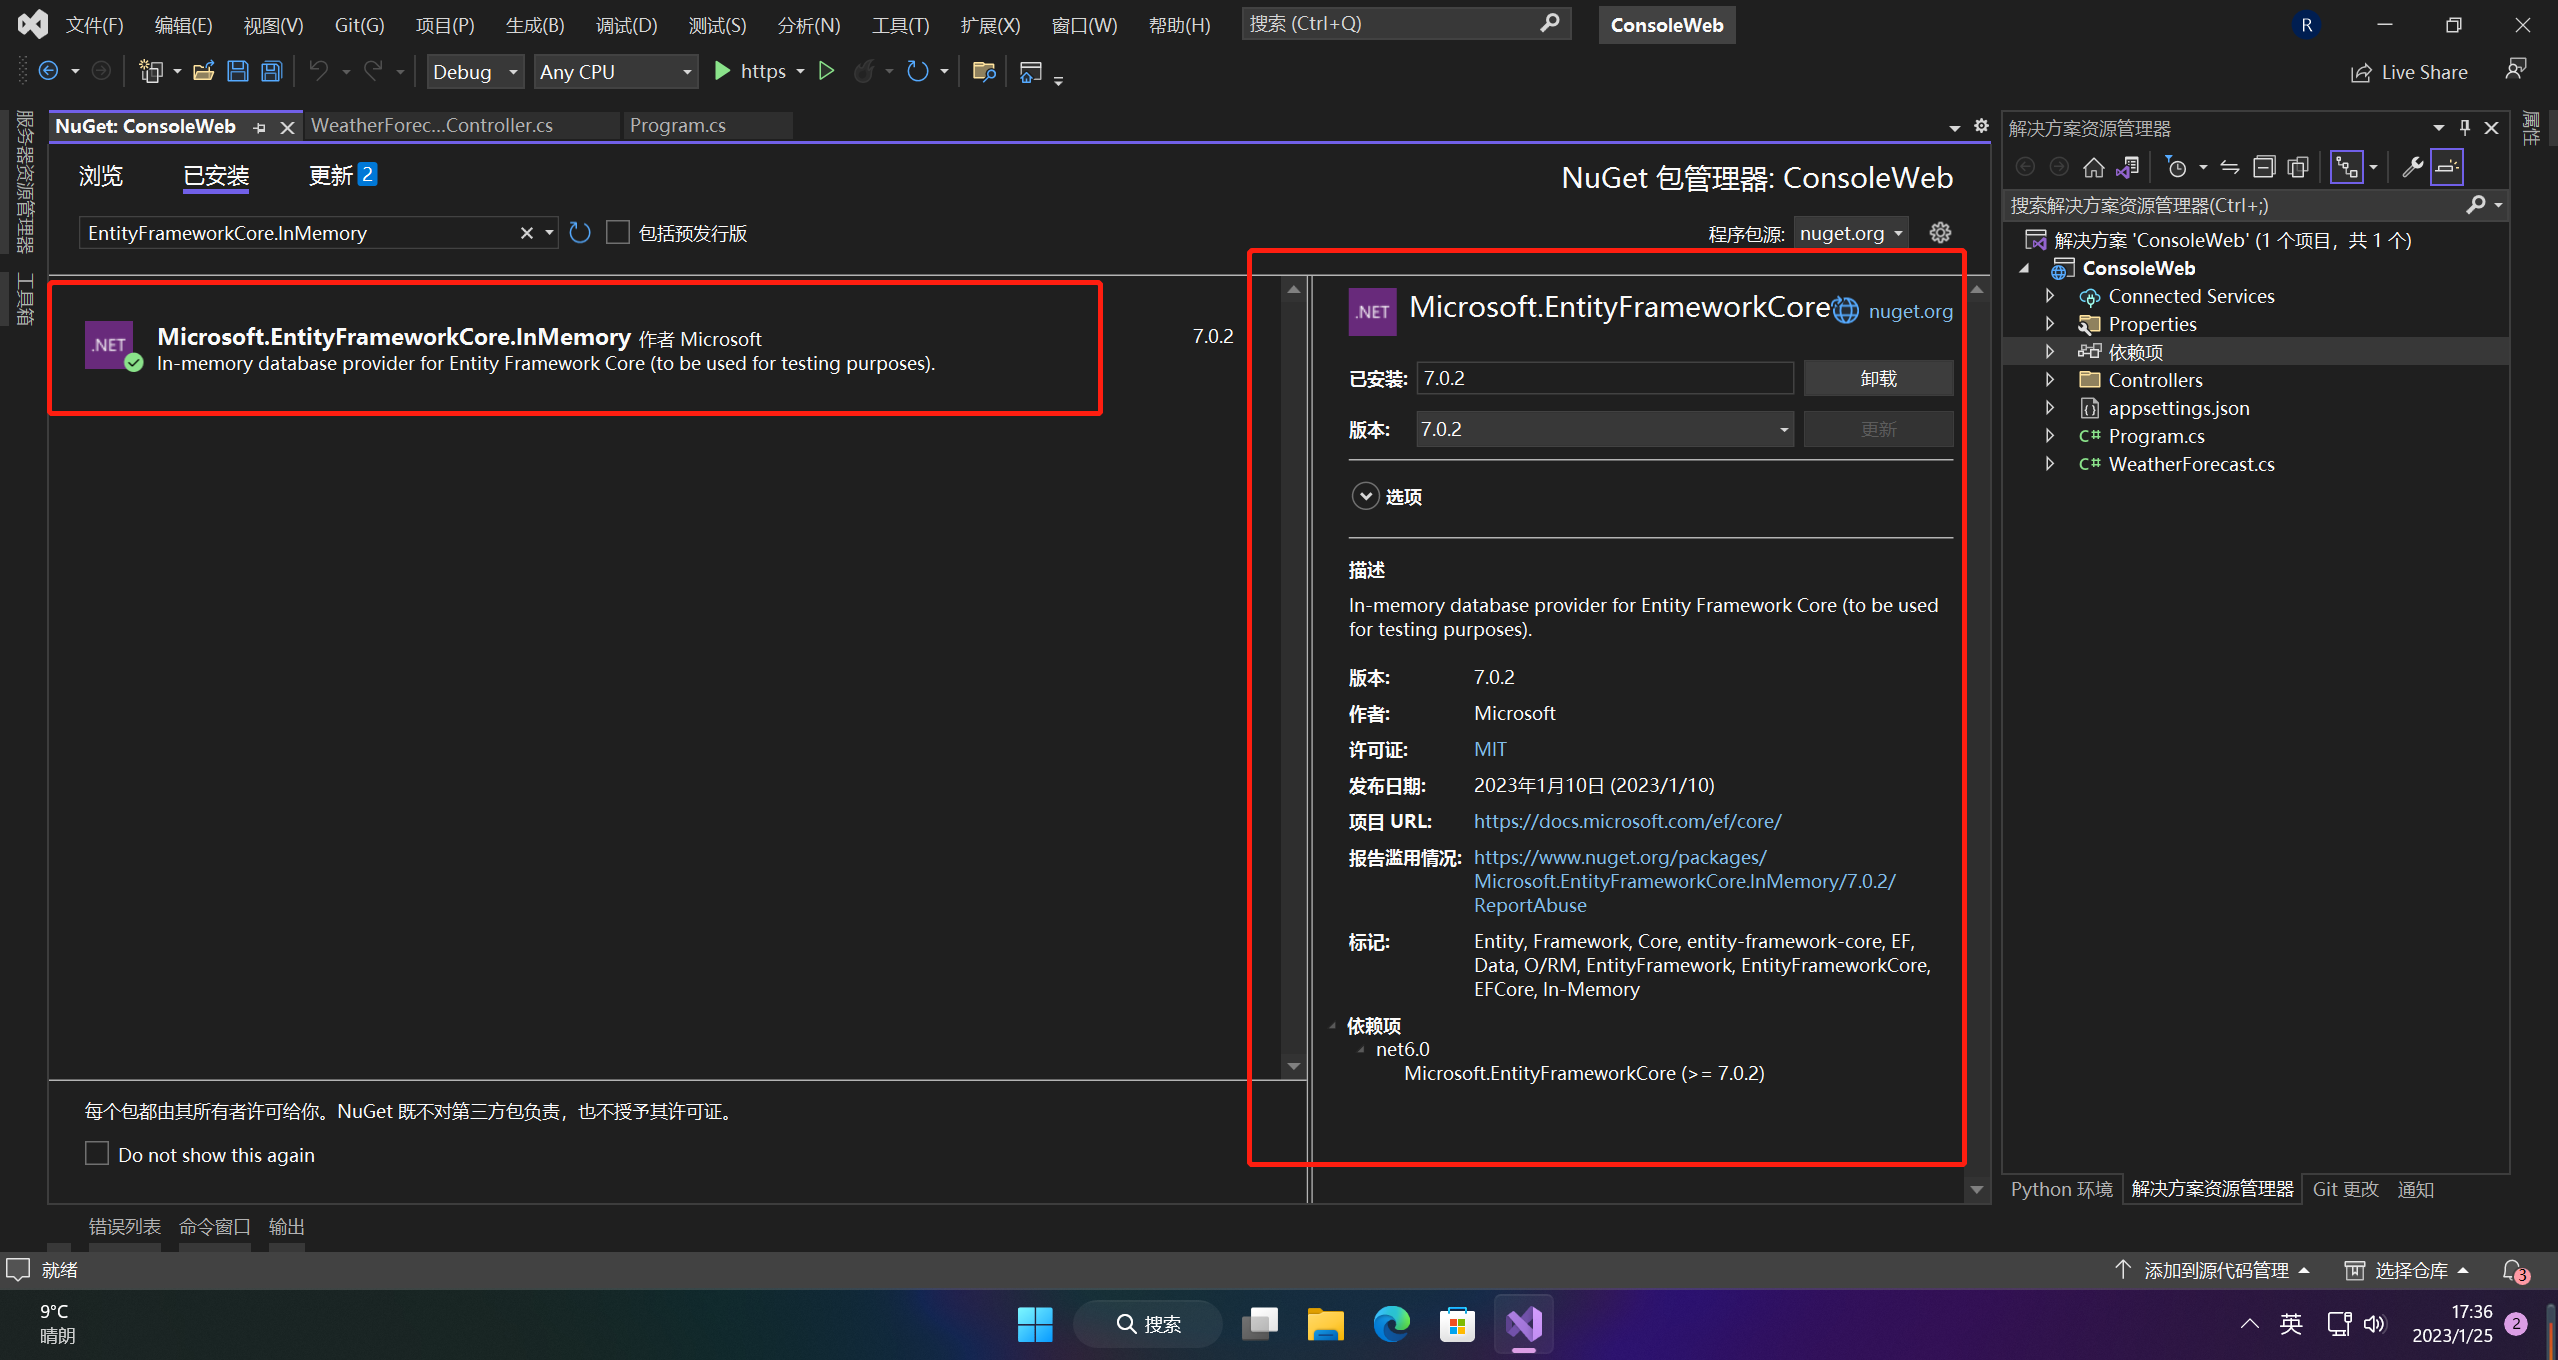
Task: Expand the Controllers folder node
Action: [x=2050, y=380]
